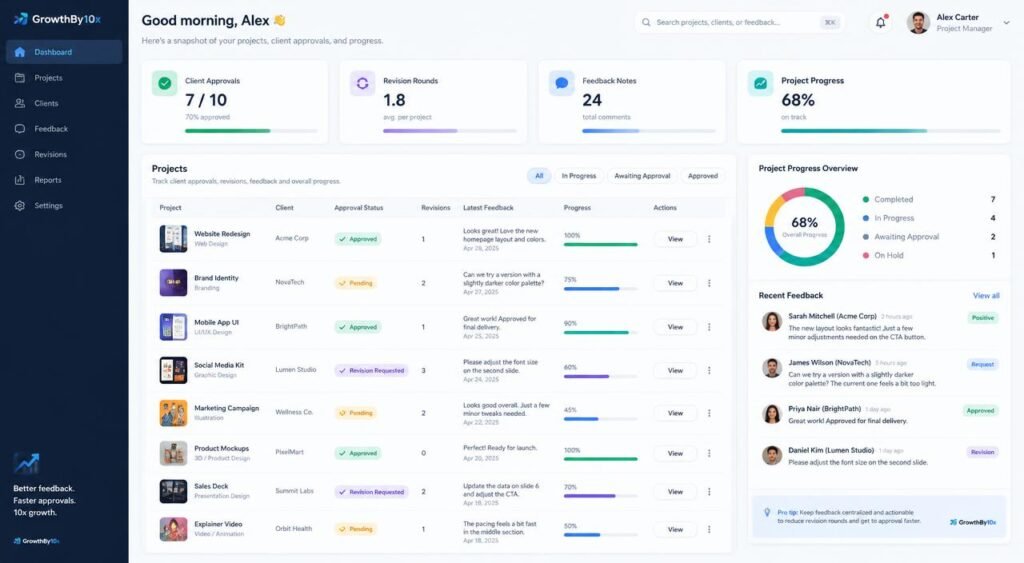
Task: Open the Marketing Campaign thumbnail
Action: click(x=173, y=413)
